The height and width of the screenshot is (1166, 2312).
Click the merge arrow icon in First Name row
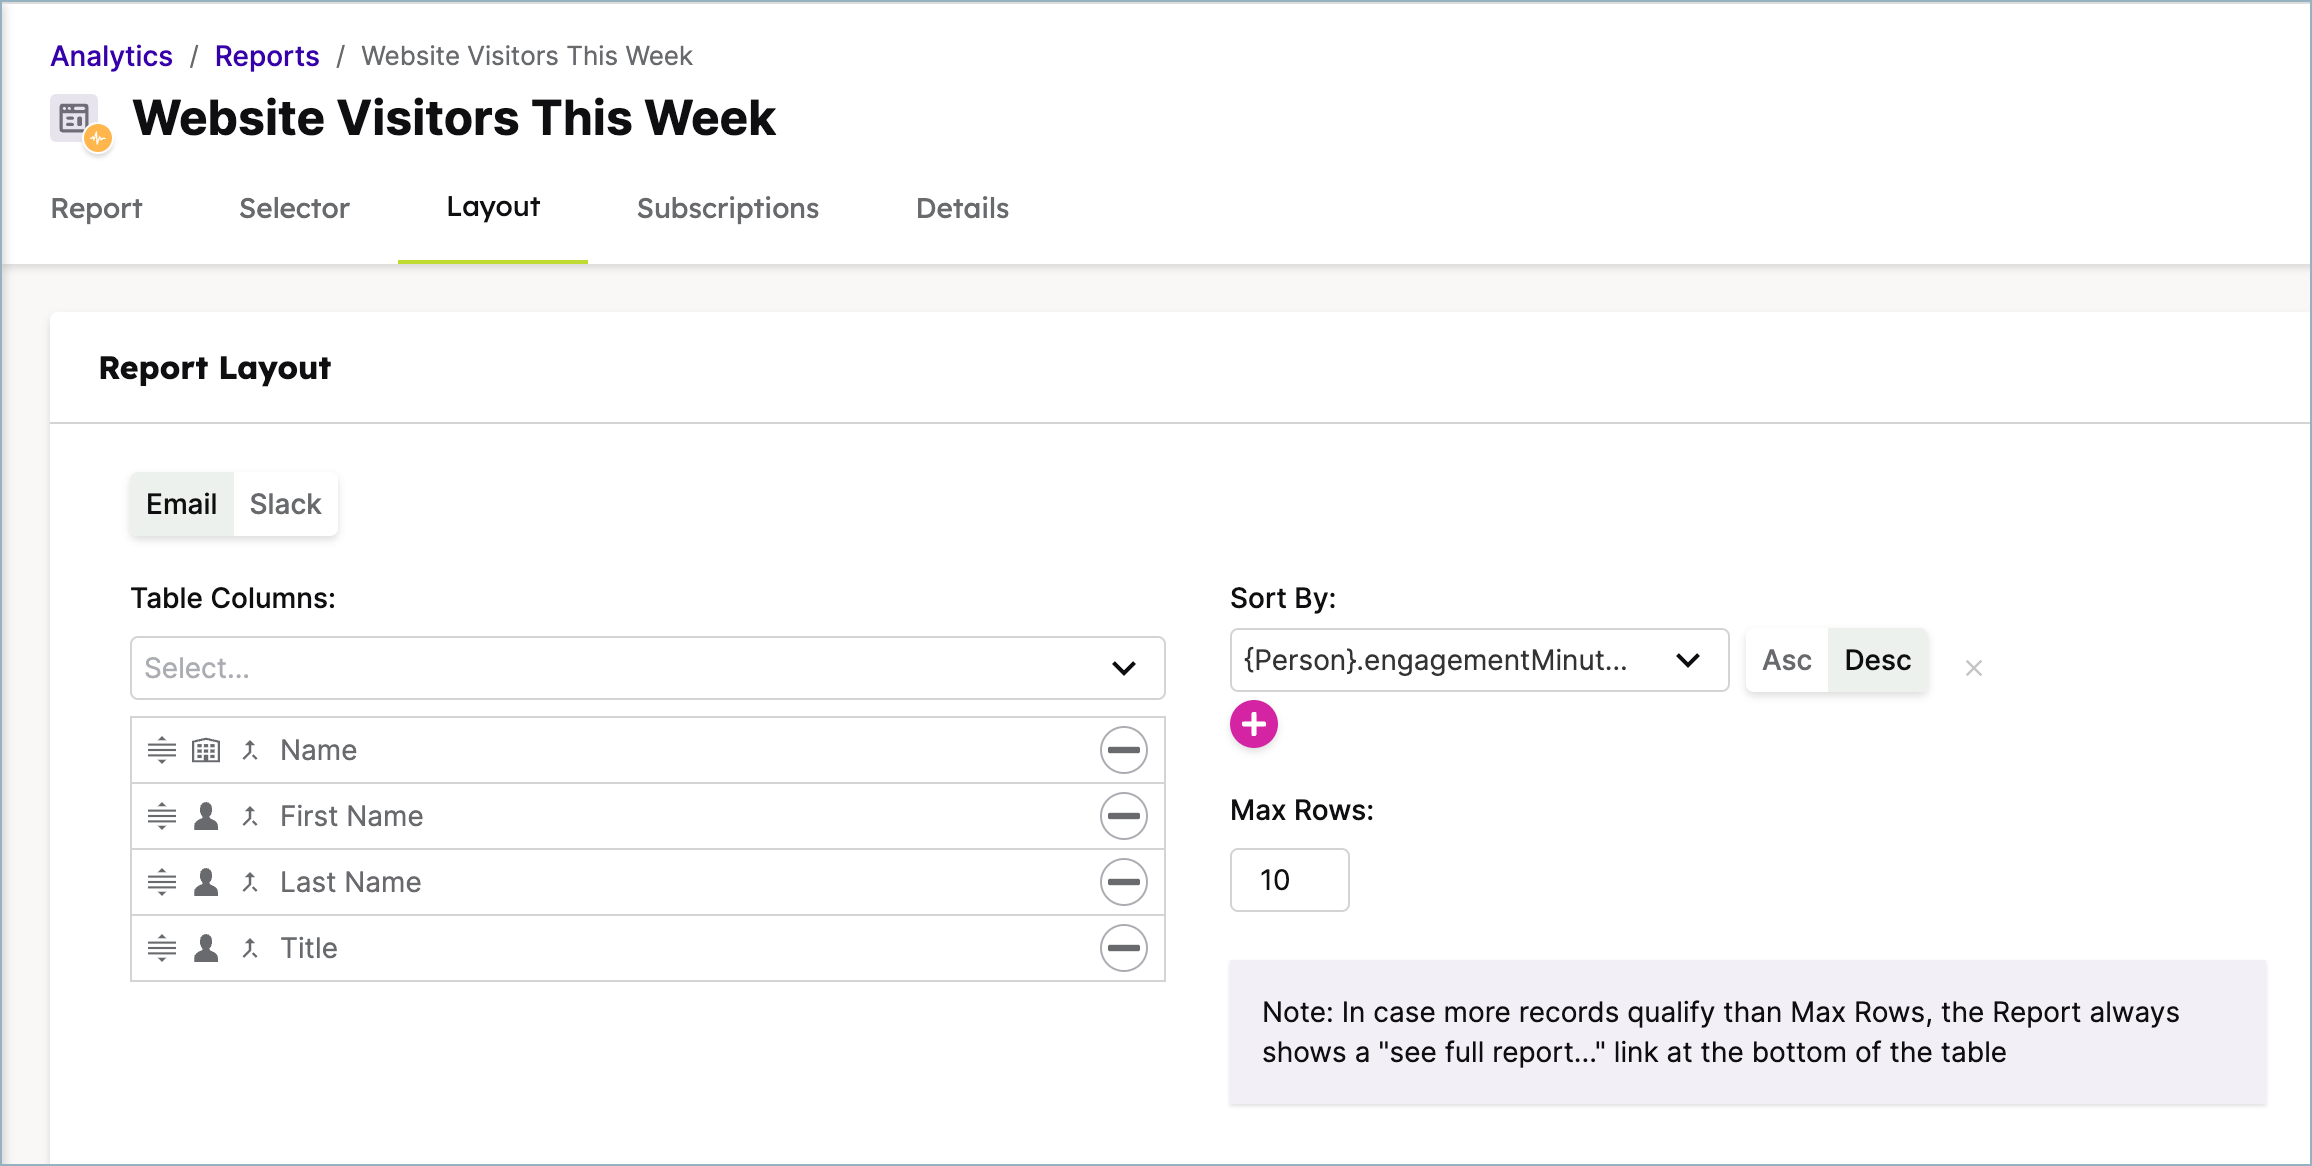tap(250, 816)
